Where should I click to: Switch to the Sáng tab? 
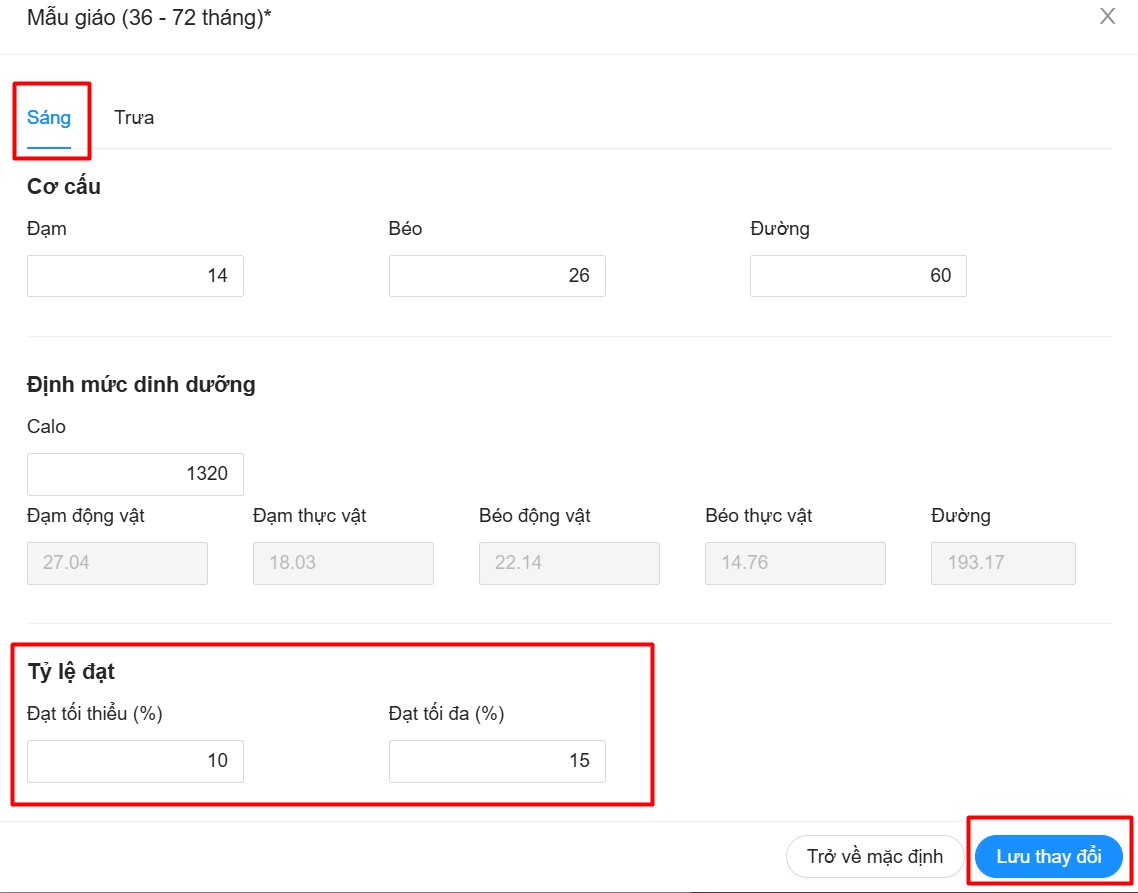49,118
